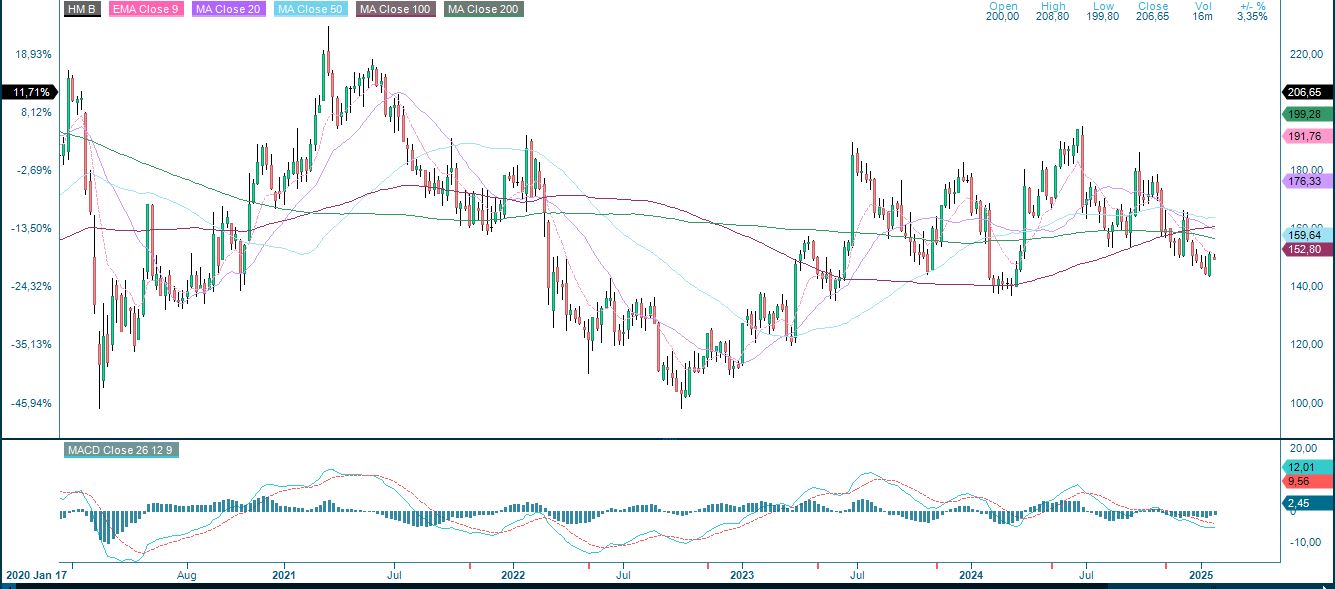The image size is (1335, 589).
Task: Click the -13,50% percent axis label
Action: point(33,228)
